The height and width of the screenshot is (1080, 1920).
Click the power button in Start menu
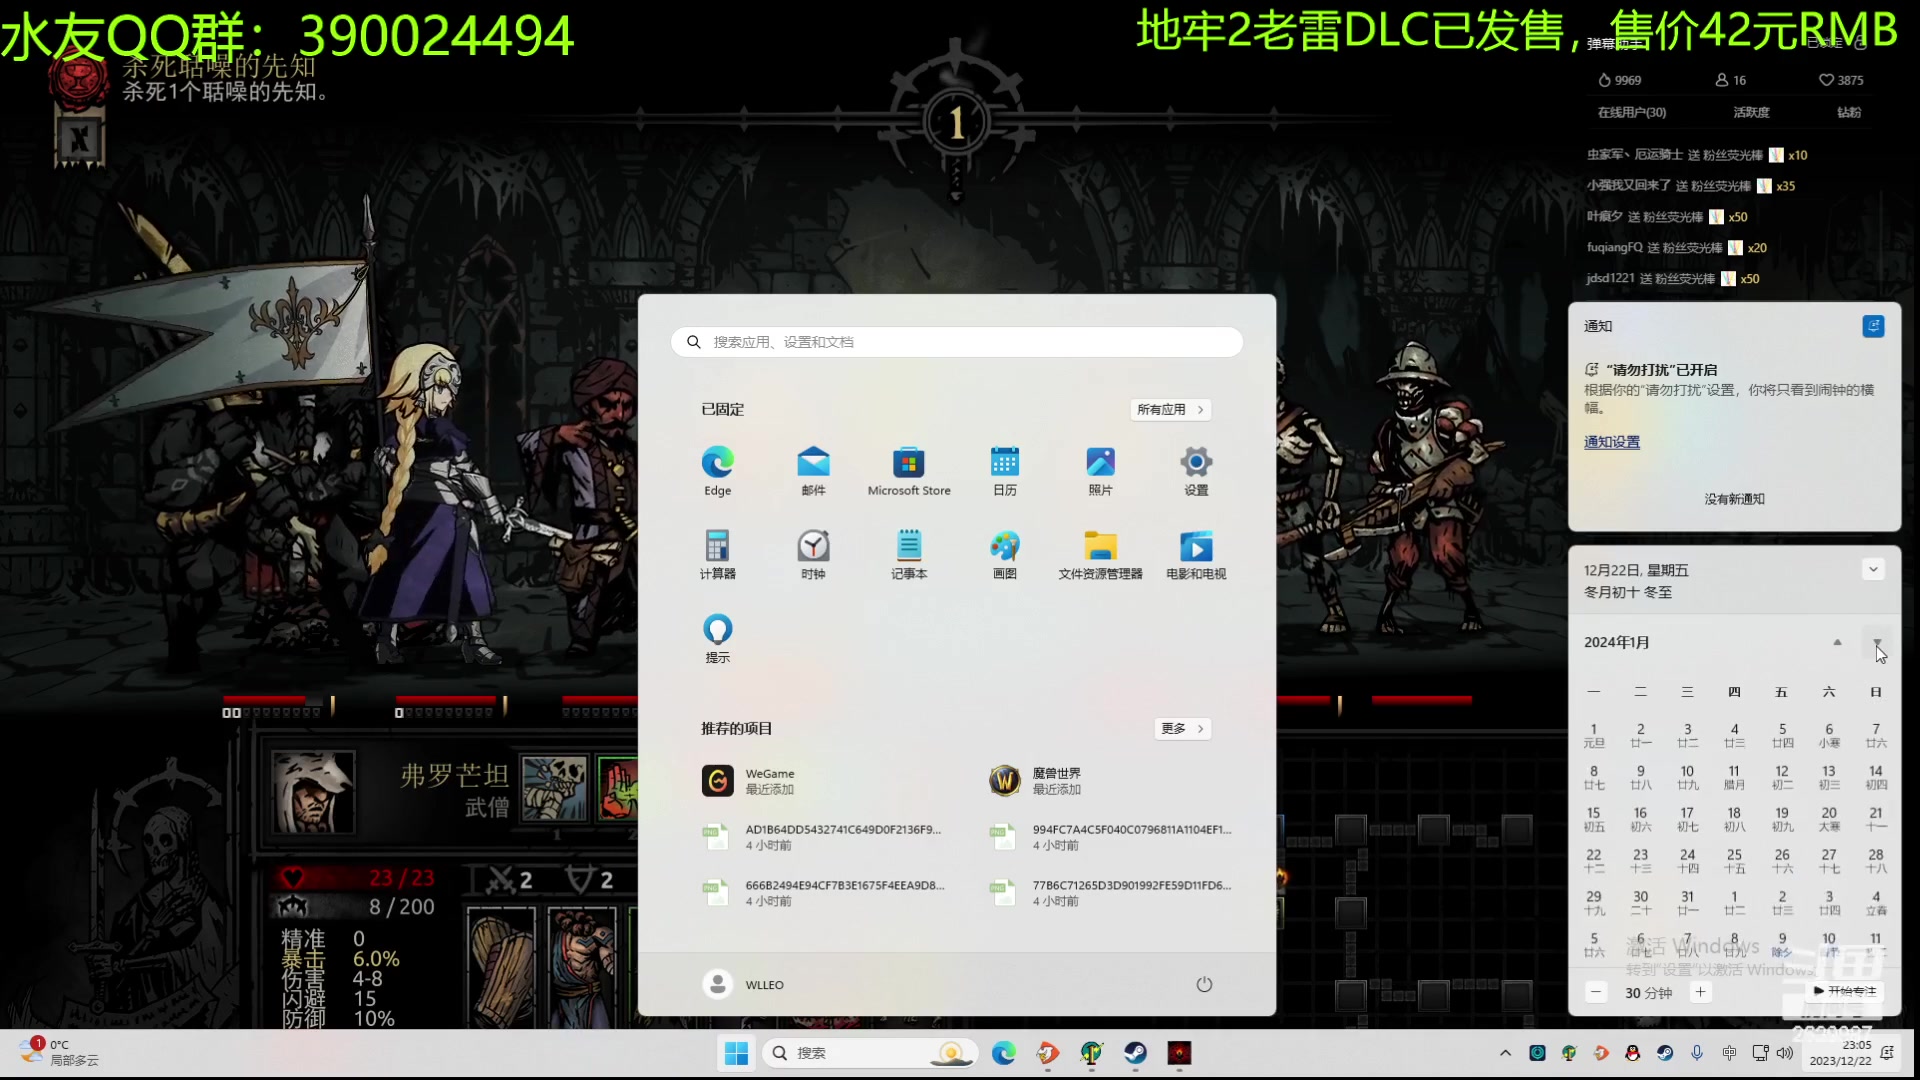tap(1204, 985)
